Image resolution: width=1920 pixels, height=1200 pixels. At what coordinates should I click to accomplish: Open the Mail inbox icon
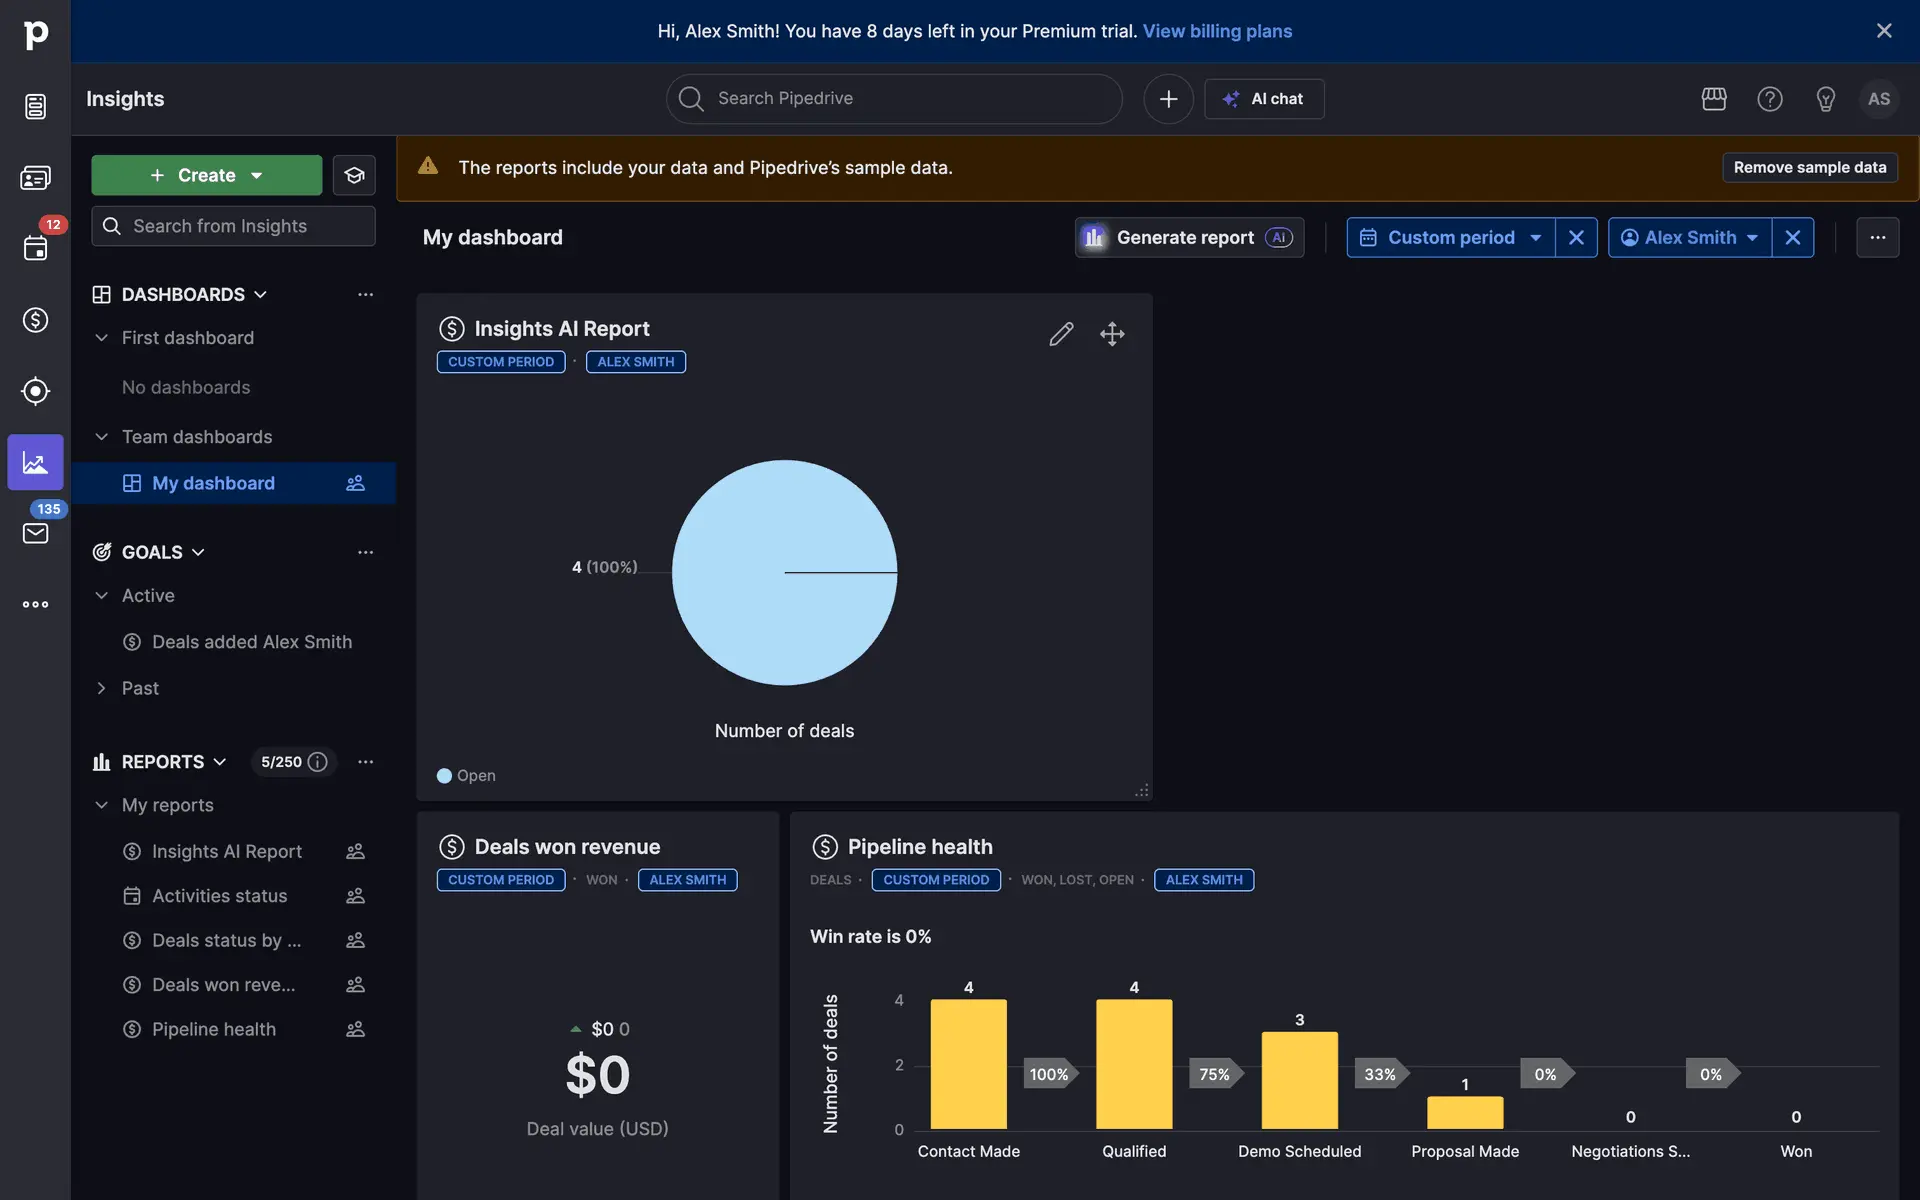[x=35, y=533]
